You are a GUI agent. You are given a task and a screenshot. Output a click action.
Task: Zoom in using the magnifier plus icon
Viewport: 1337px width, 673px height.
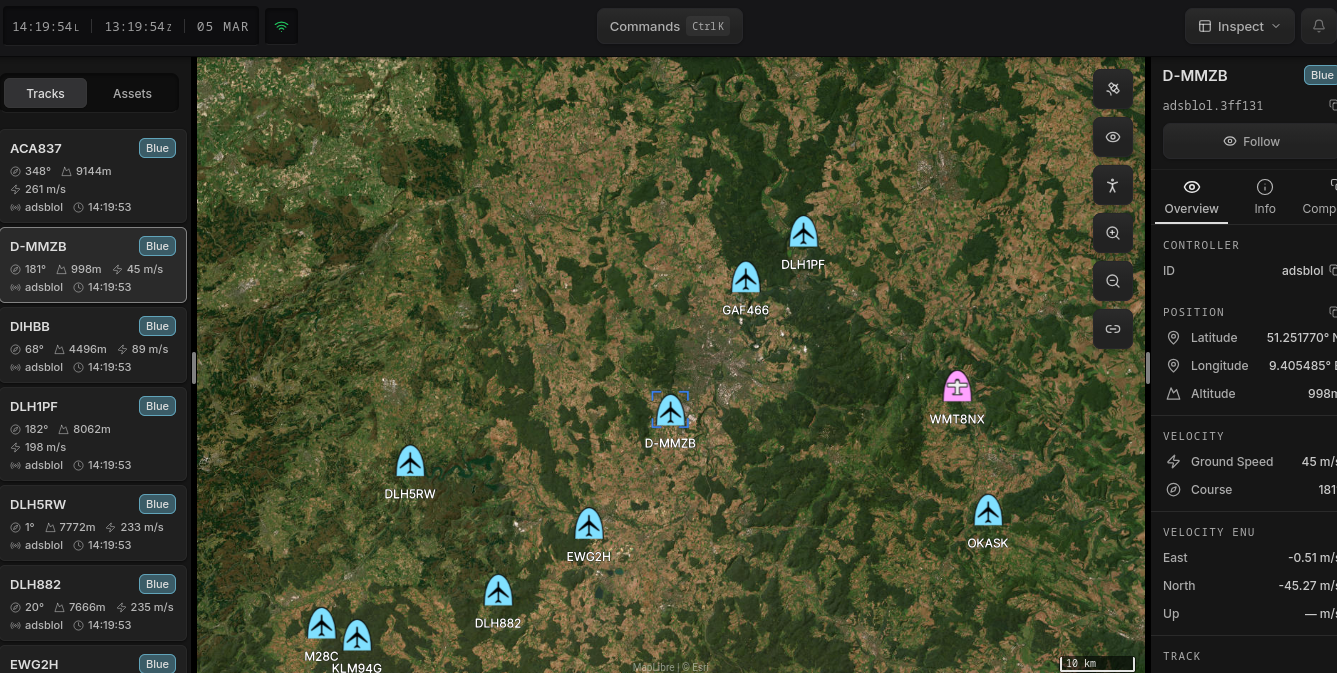click(1113, 233)
